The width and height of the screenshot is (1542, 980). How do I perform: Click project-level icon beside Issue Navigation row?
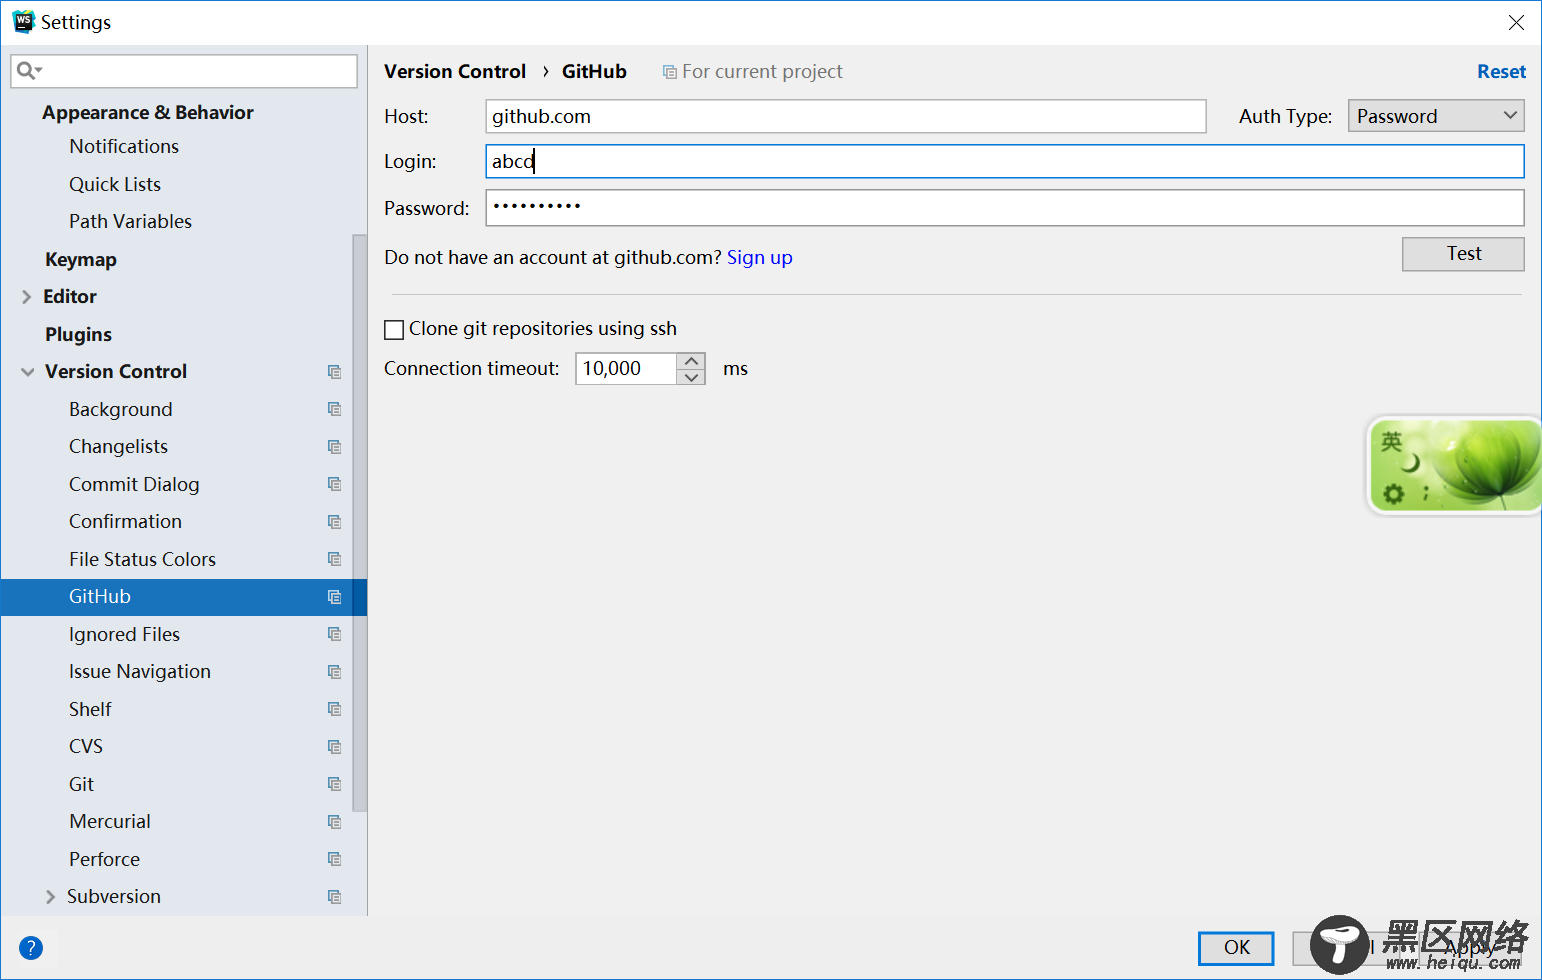pyautogui.click(x=335, y=672)
